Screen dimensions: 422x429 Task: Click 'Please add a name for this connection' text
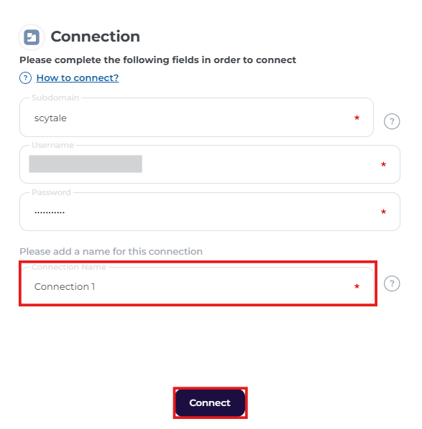[x=111, y=251]
